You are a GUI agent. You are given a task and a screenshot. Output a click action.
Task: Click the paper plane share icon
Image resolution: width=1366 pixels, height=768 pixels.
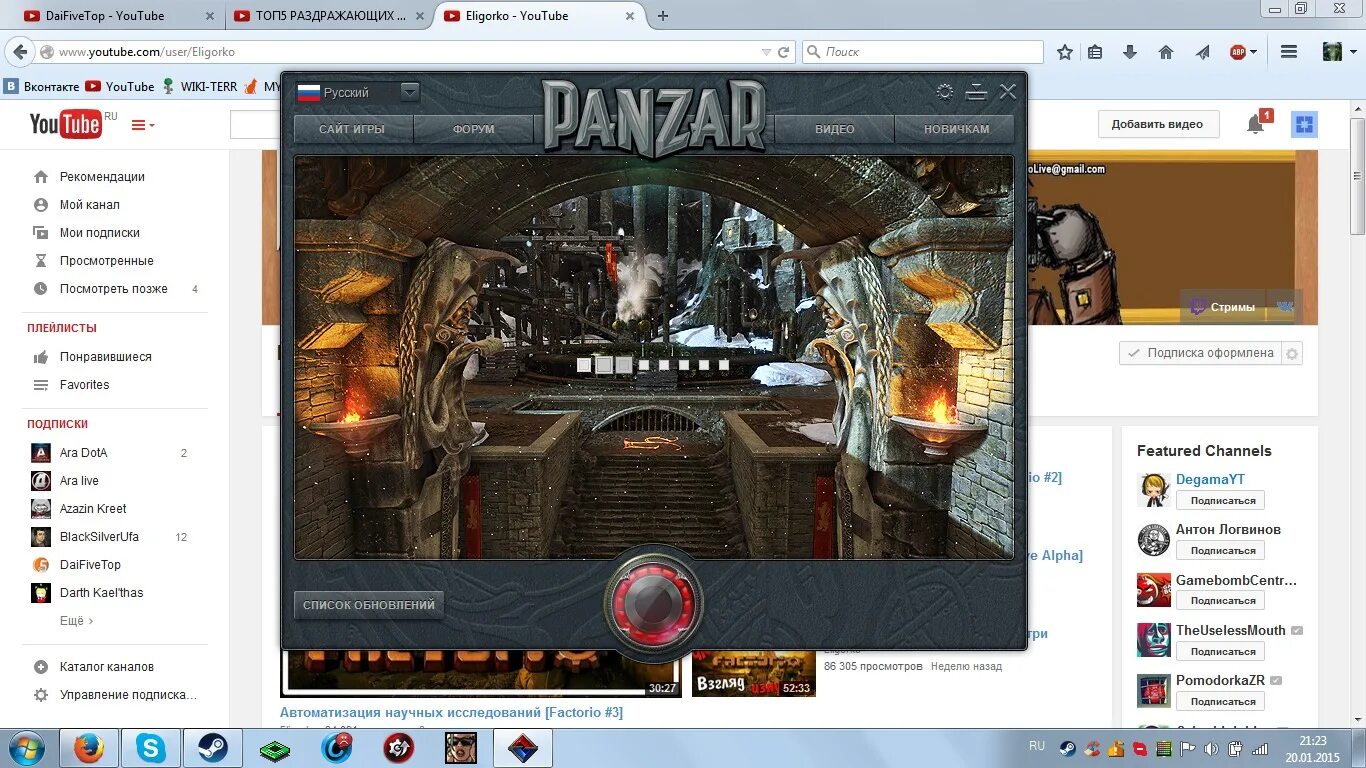tap(1202, 52)
